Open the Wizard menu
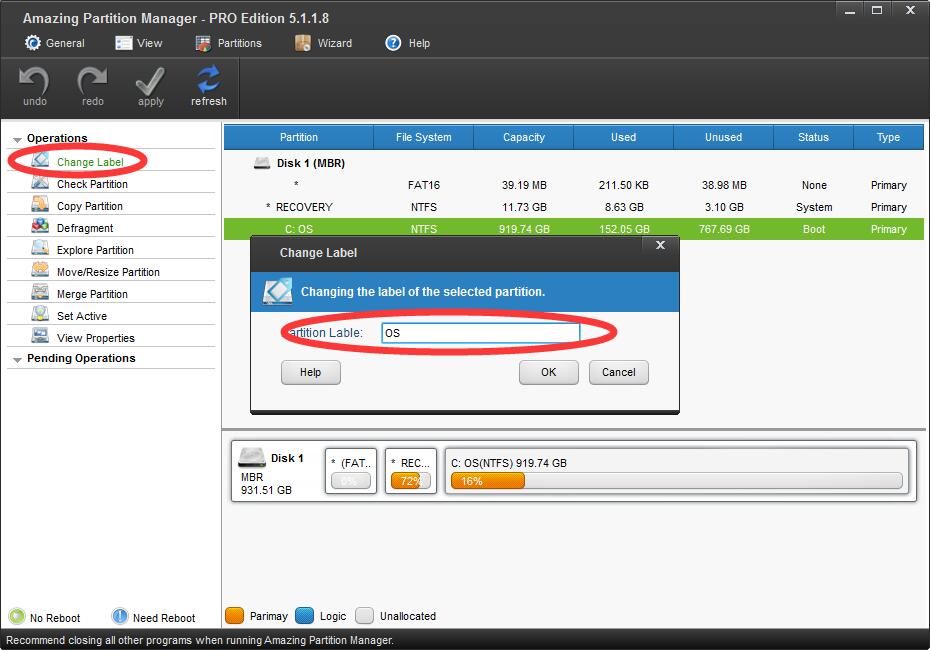 323,43
